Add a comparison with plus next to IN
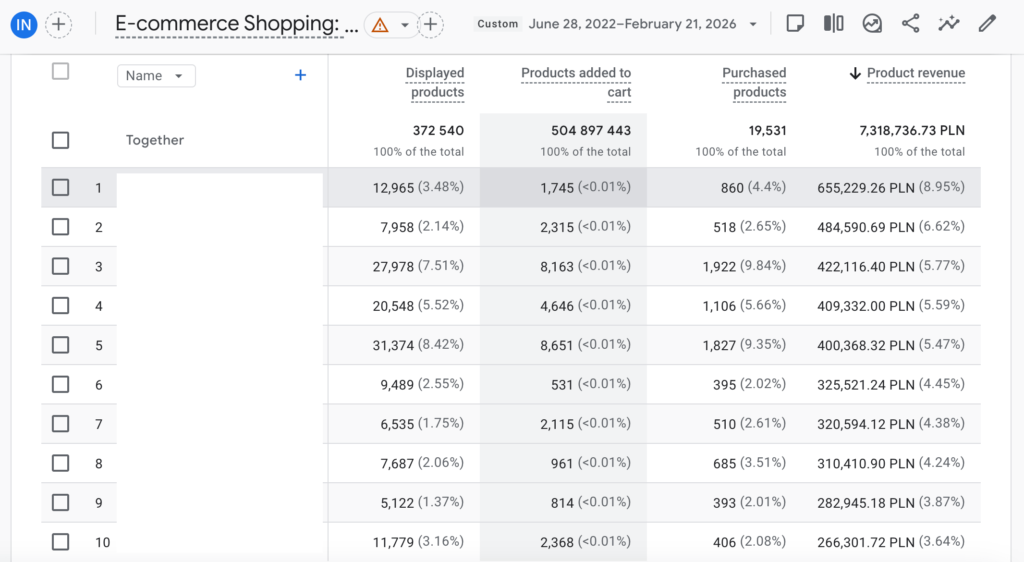The image size is (1024, 562). (x=59, y=25)
